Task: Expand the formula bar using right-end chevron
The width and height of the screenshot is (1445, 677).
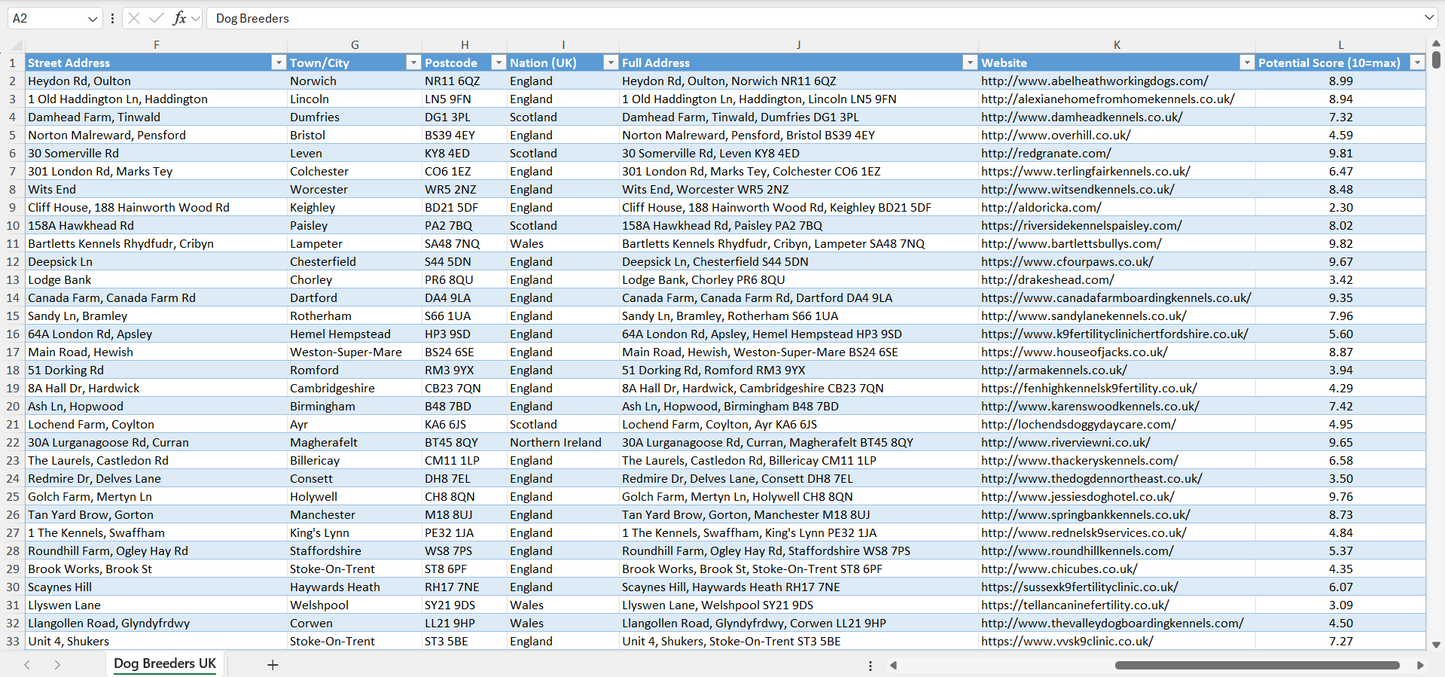Action: pyautogui.click(x=1429, y=18)
